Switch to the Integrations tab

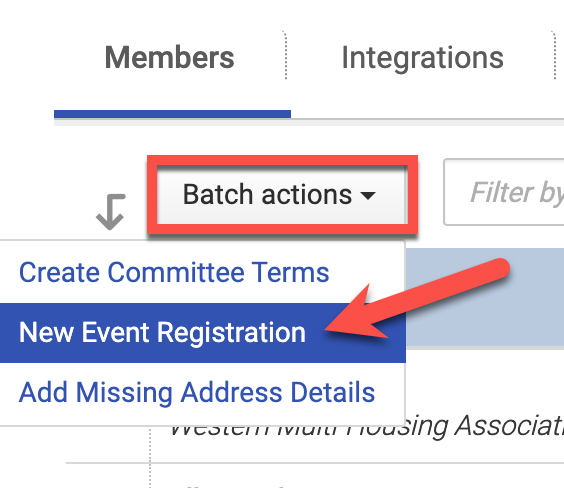point(422,58)
